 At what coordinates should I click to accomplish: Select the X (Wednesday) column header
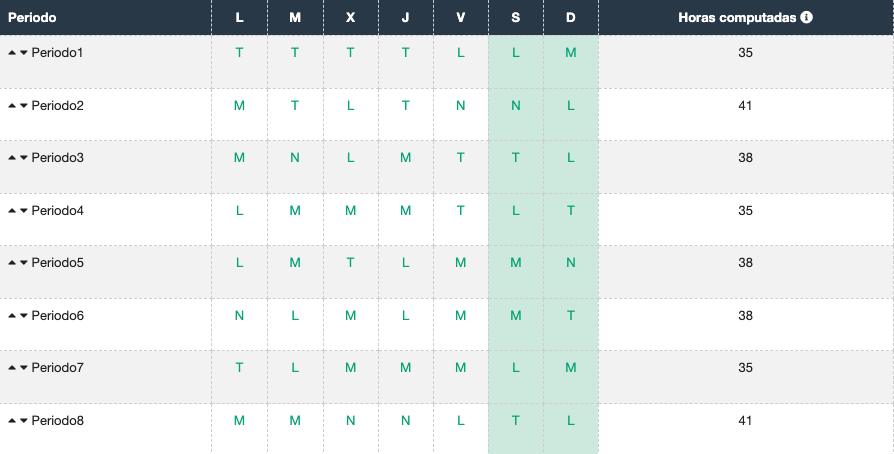(350, 18)
